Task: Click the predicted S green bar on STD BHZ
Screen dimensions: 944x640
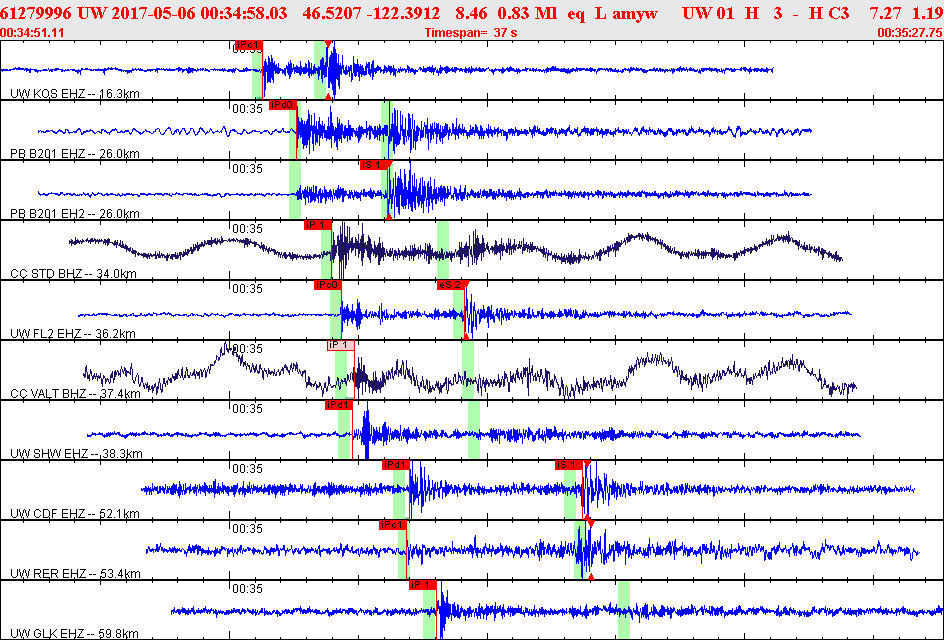Action: tap(442, 250)
